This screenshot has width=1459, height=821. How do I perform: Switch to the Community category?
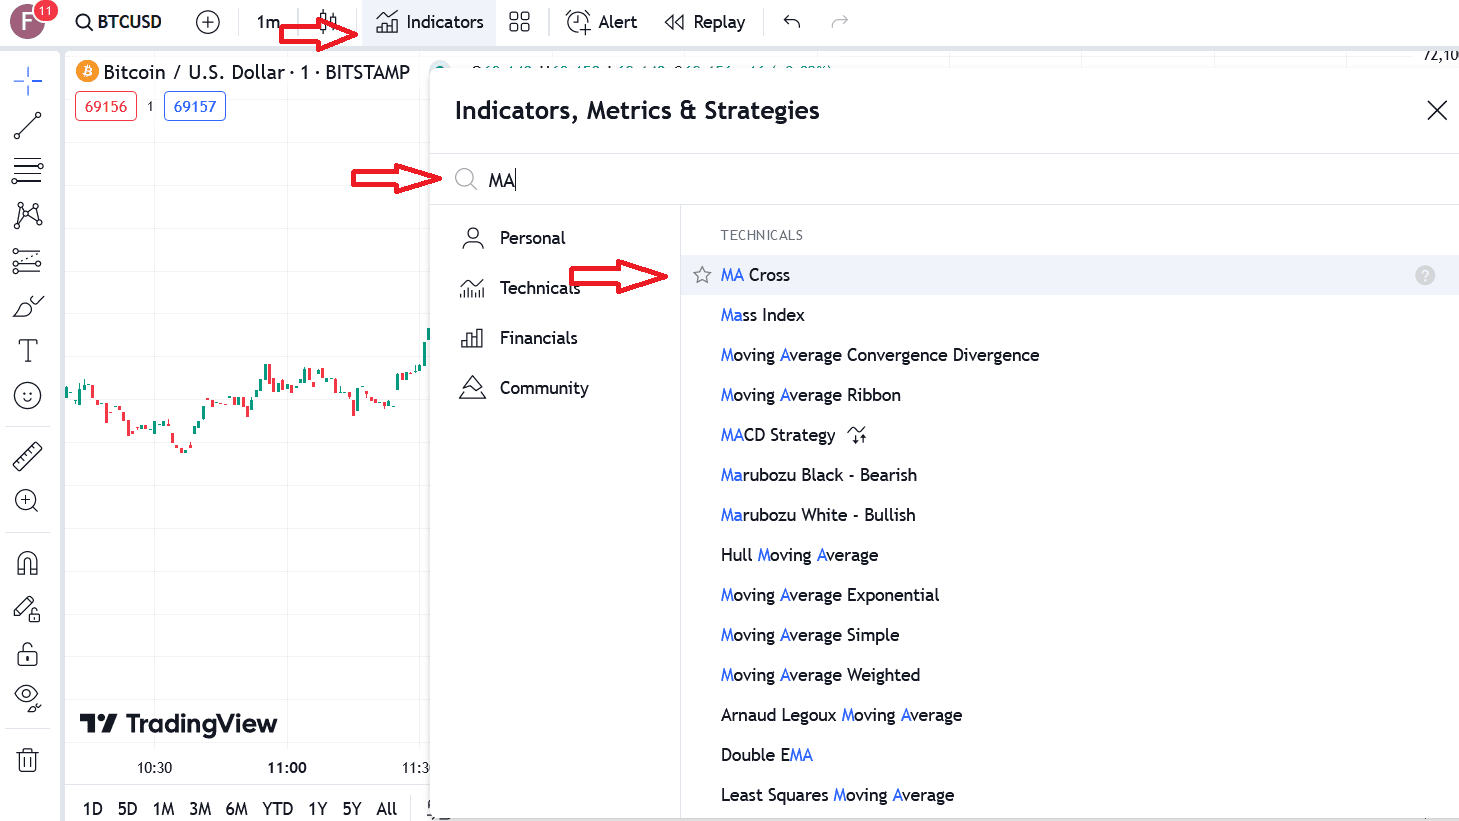click(x=543, y=388)
